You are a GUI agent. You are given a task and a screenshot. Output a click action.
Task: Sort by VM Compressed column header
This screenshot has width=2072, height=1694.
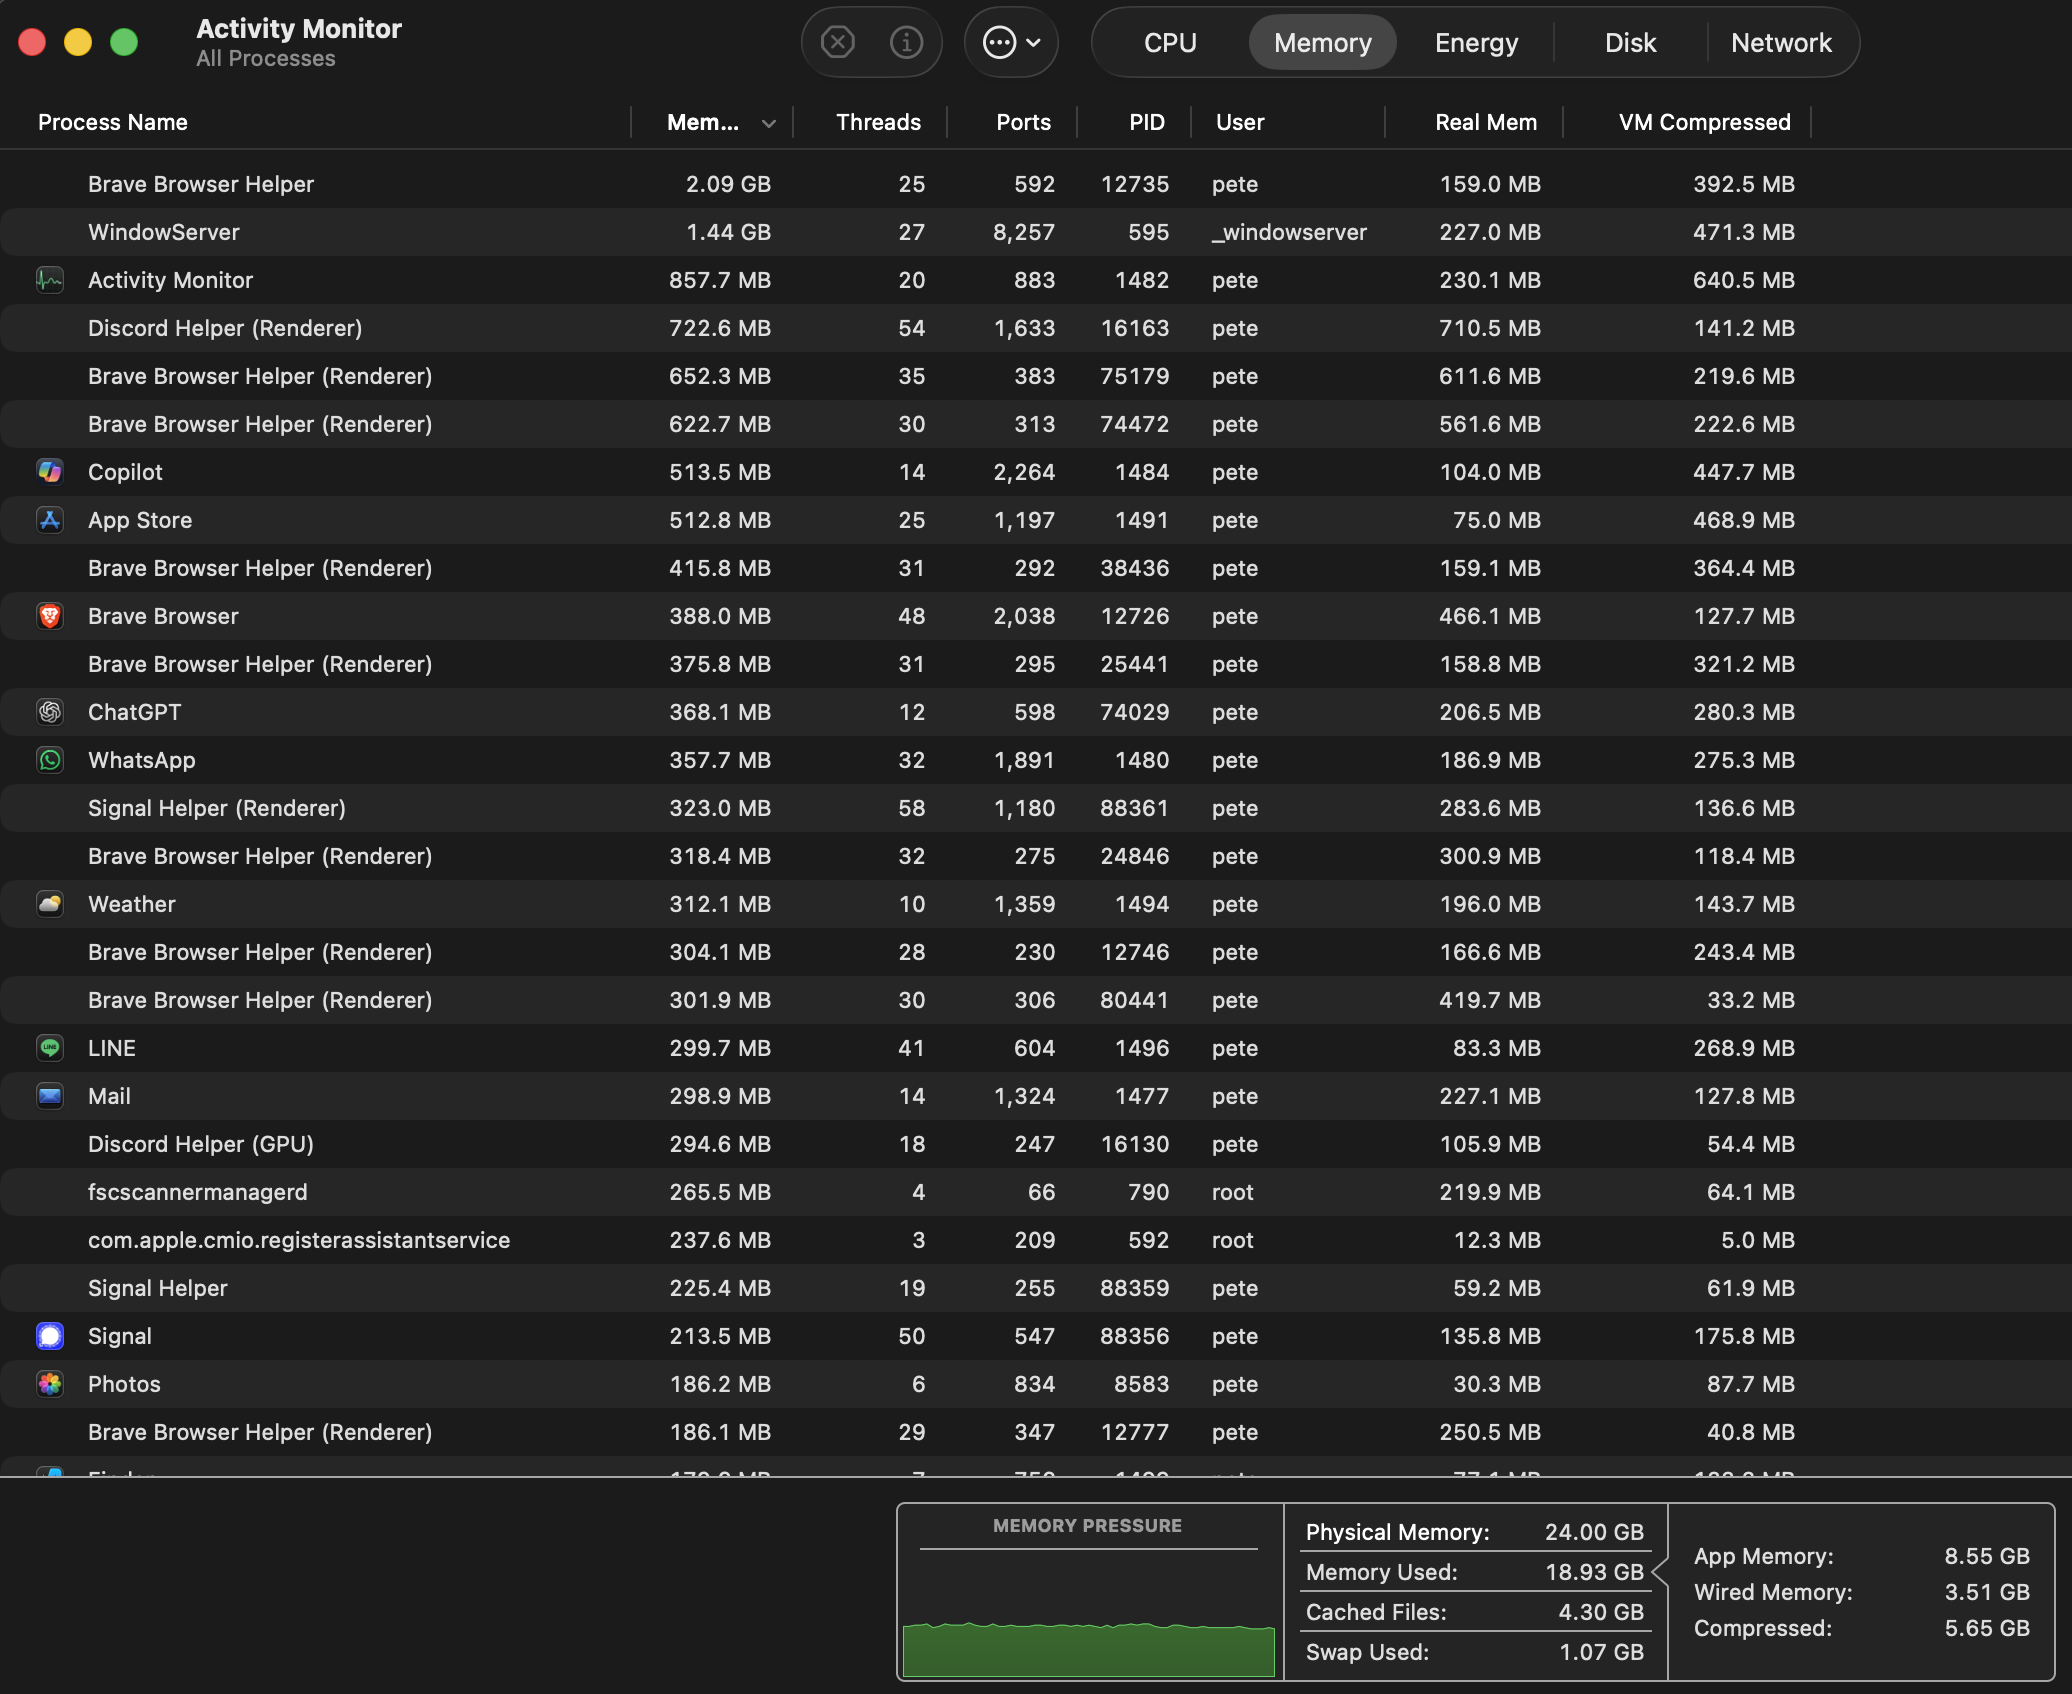pos(1704,122)
